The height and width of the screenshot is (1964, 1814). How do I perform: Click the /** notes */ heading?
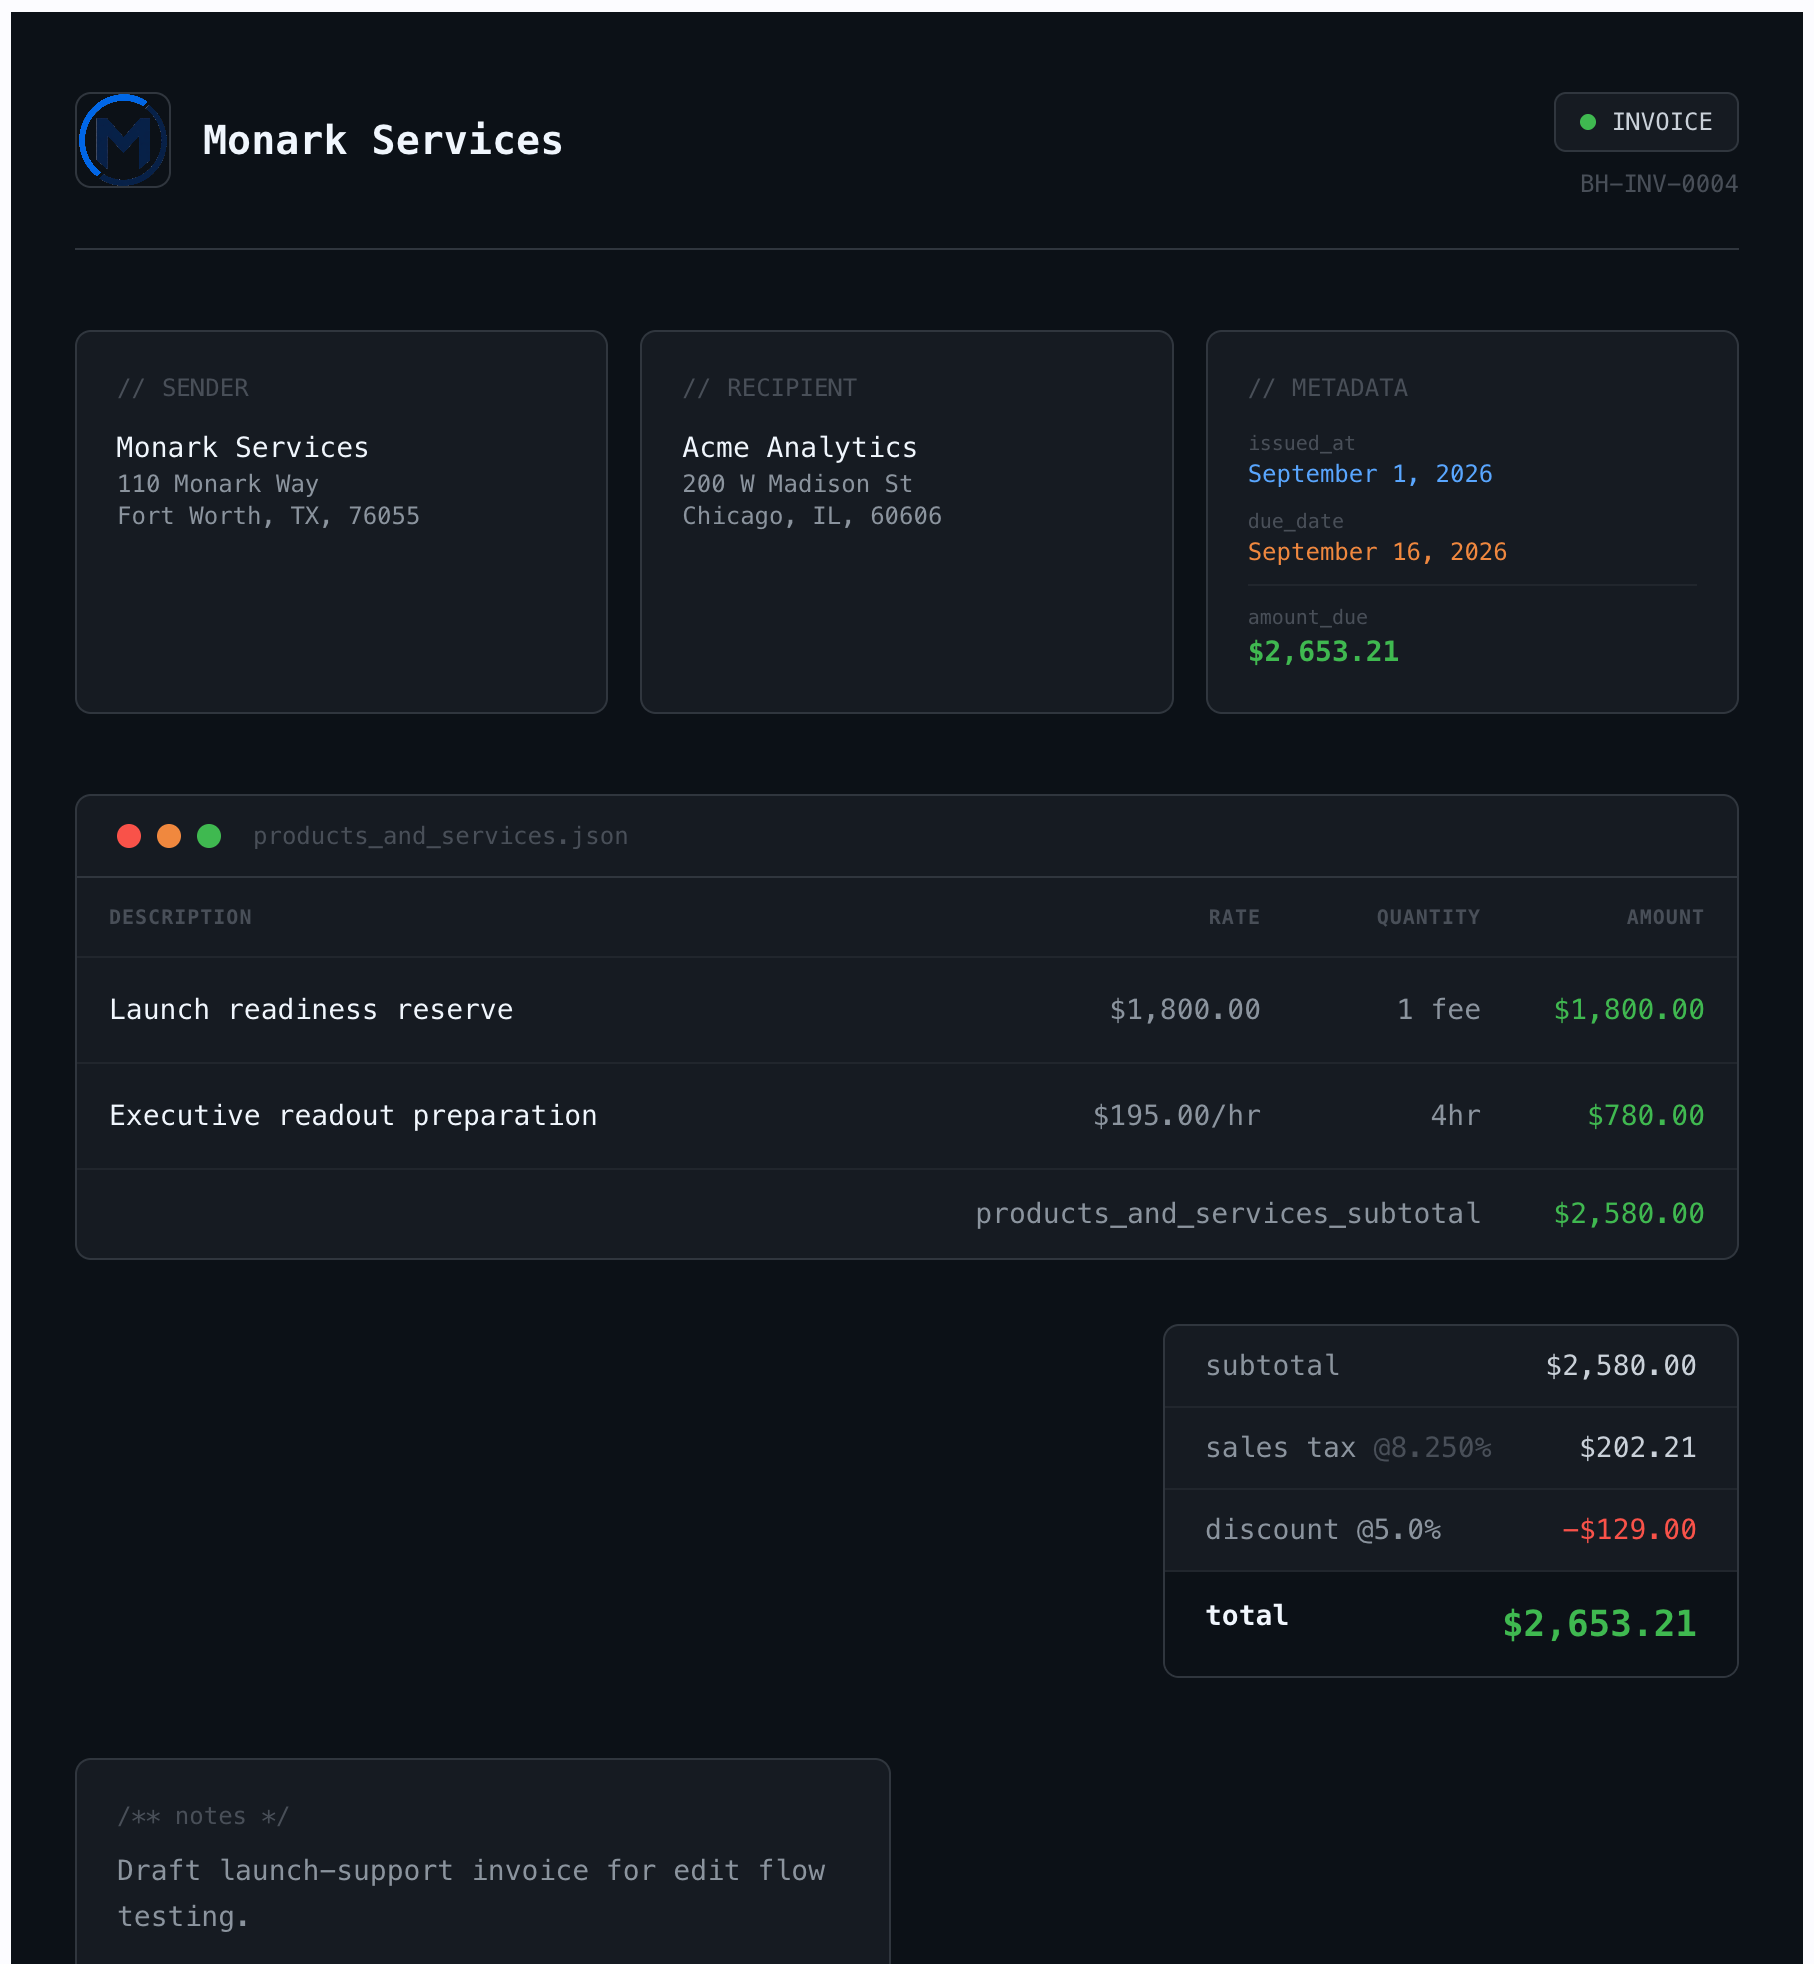[202, 1816]
